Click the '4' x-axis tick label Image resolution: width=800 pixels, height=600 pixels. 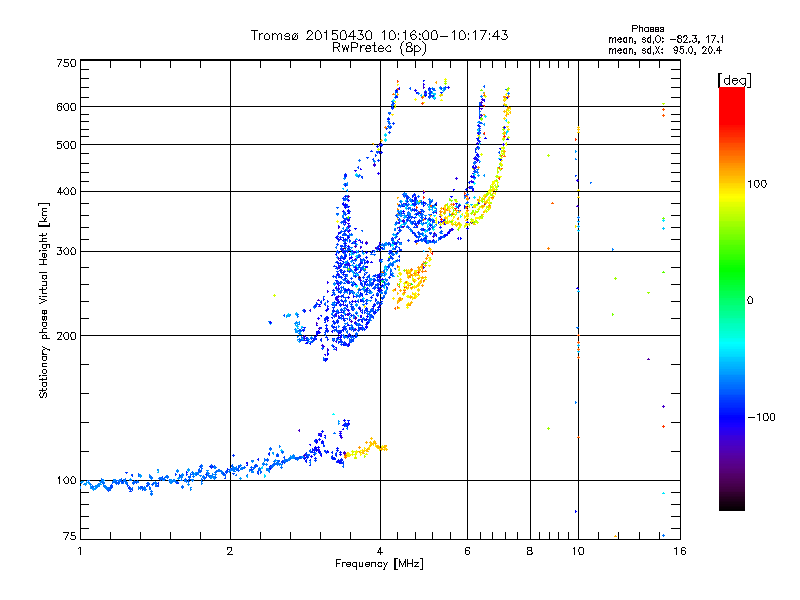click(380, 551)
